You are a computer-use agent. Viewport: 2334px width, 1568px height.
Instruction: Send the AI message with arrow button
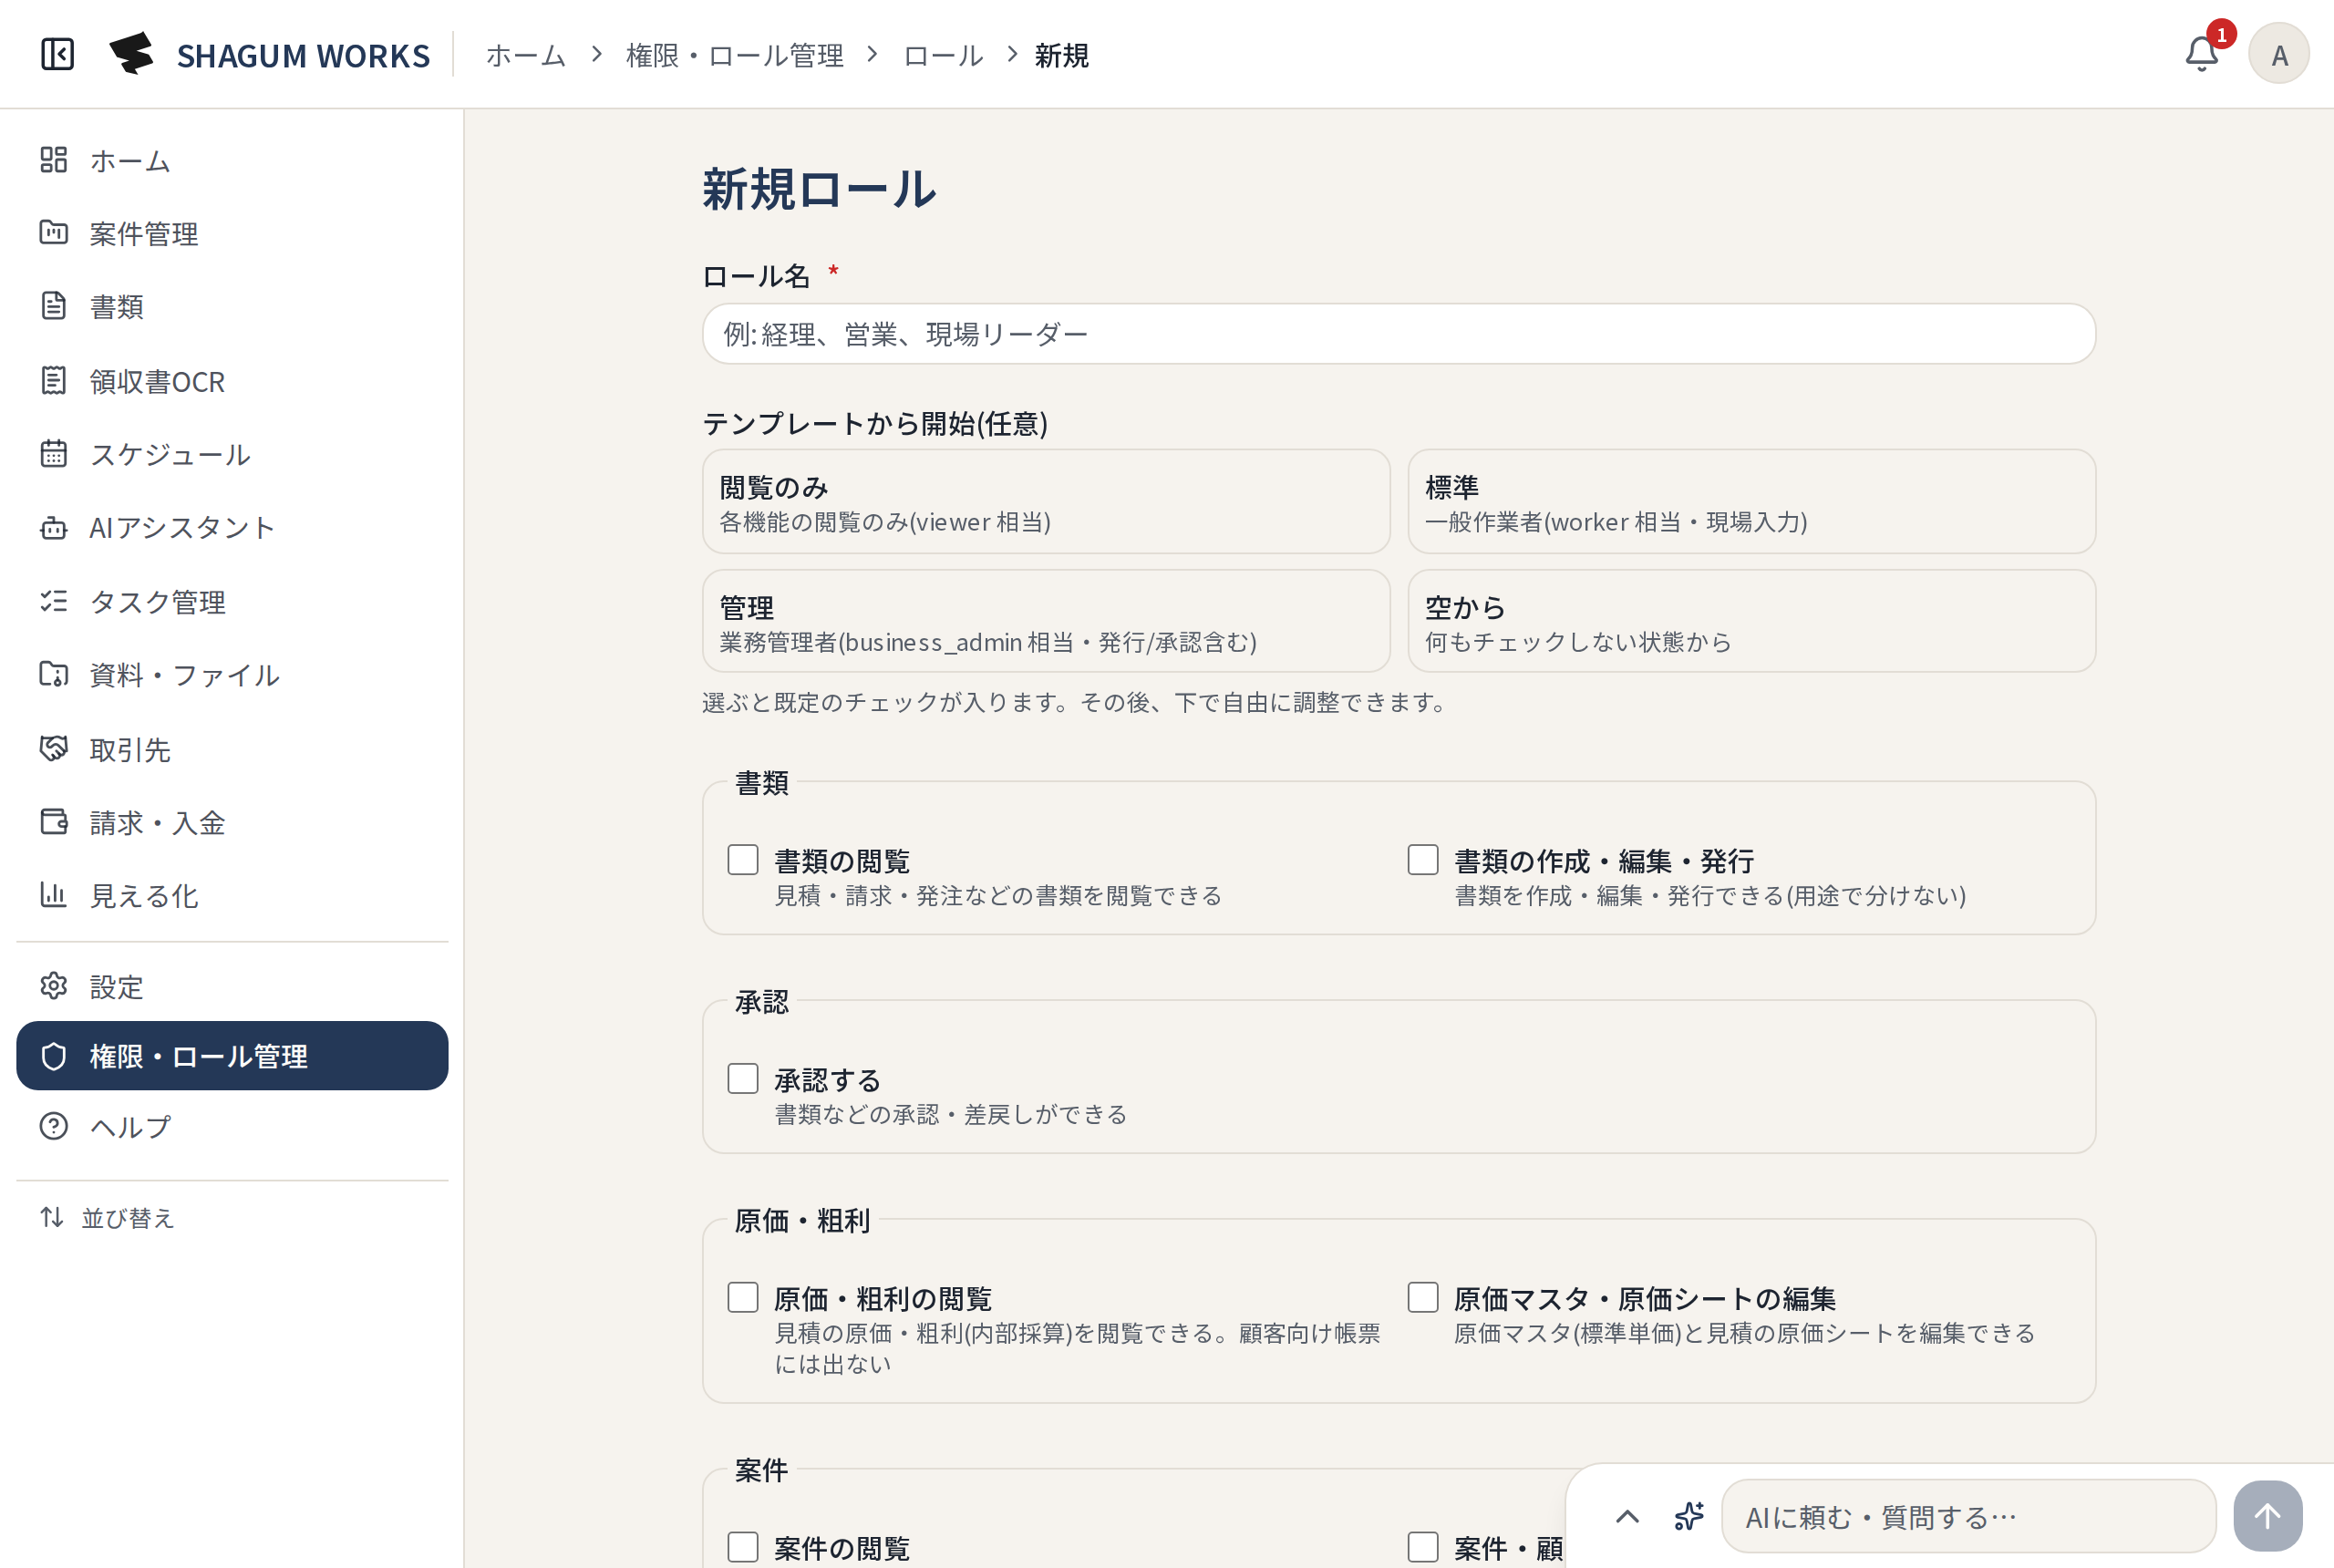coord(2268,1516)
